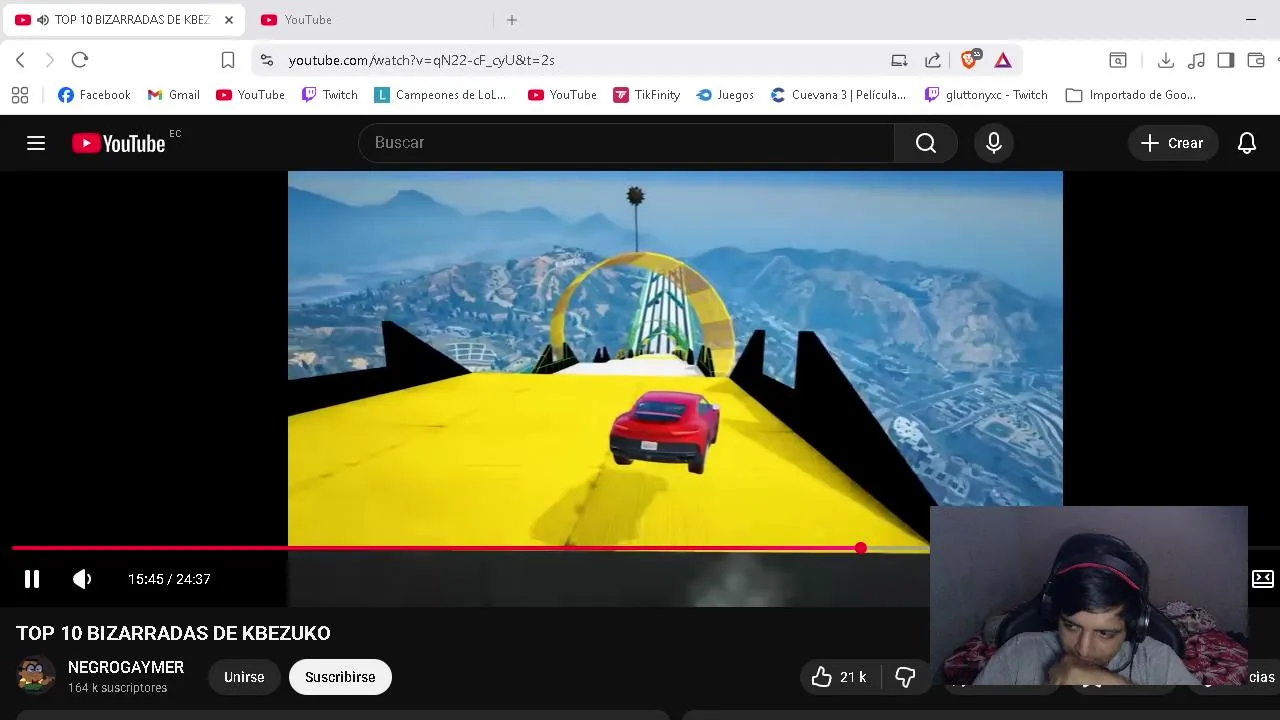
Task: Open the media playlist music note icon
Action: (x=1196, y=60)
